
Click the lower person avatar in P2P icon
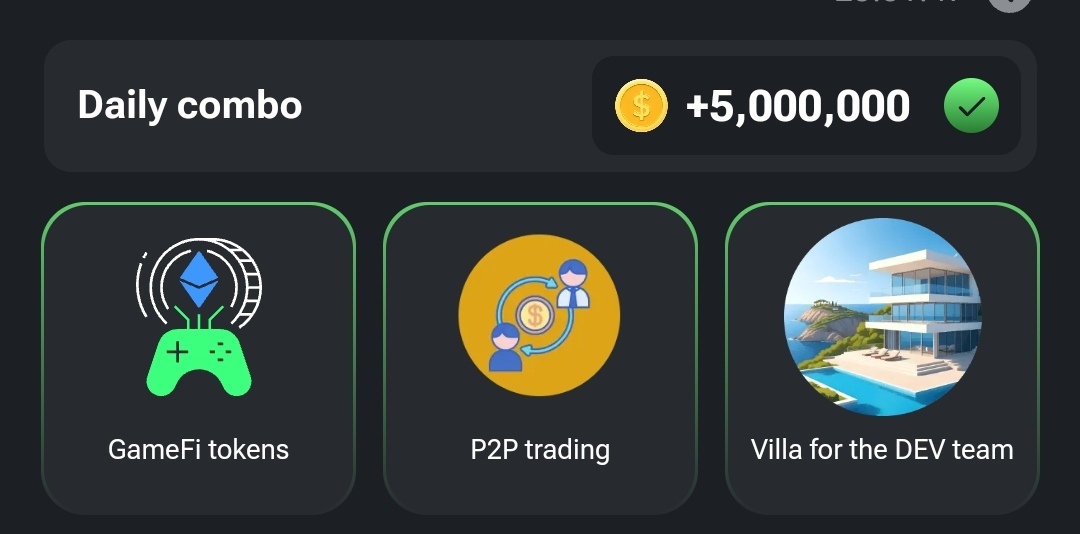click(x=506, y=346)
